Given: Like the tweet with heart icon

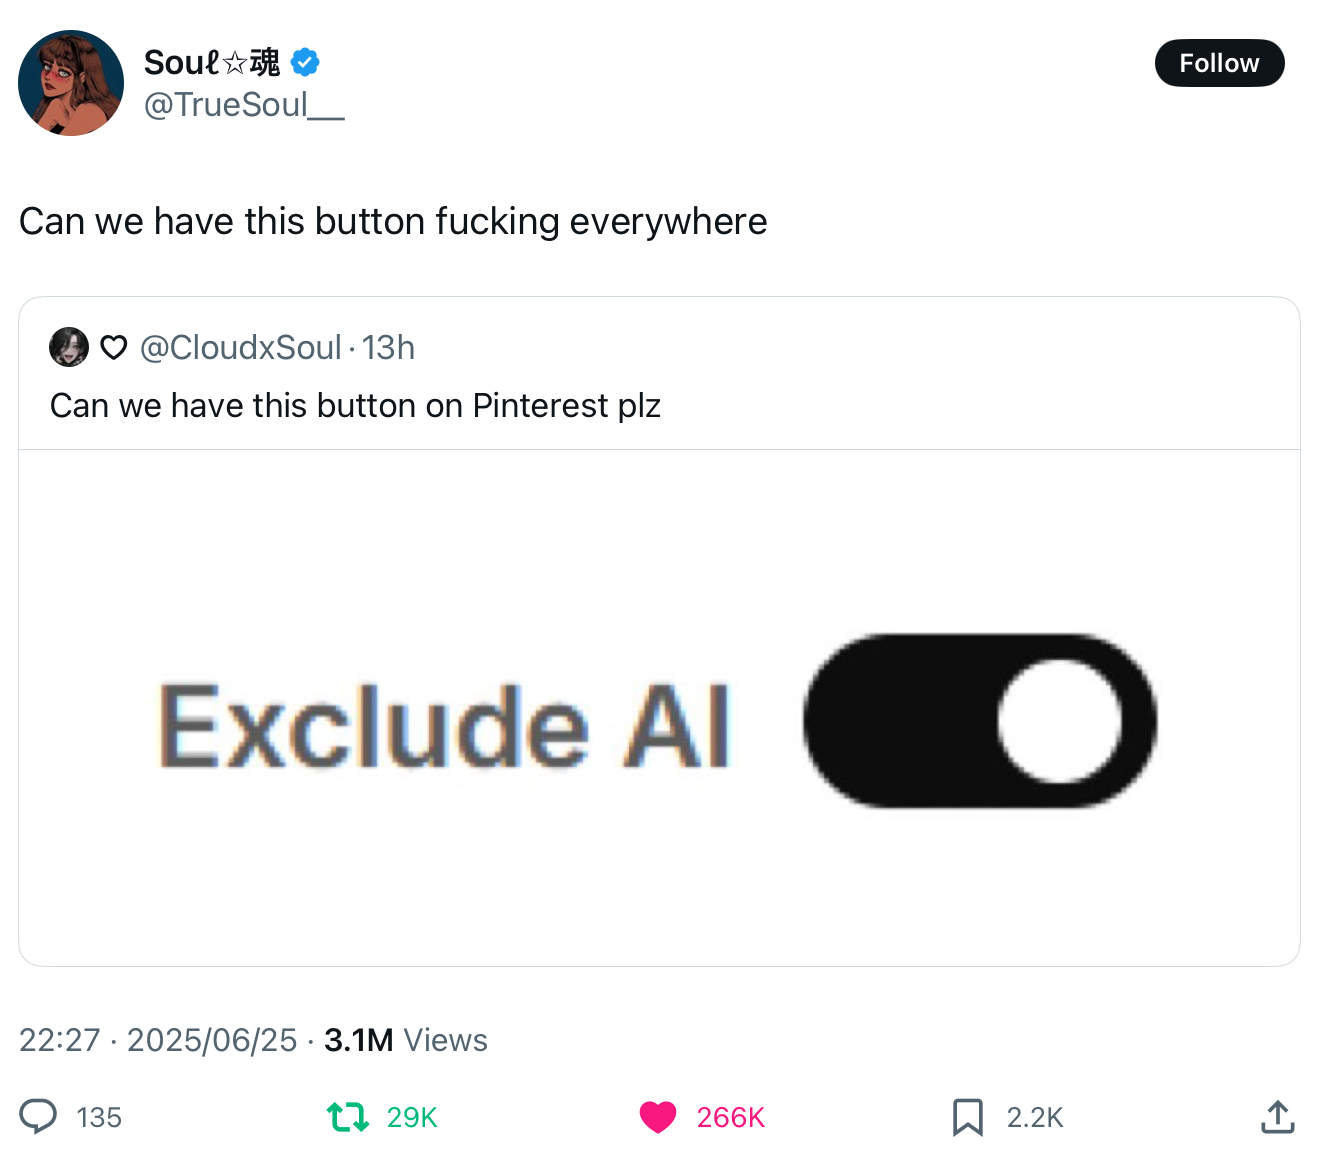Looking at the screenshot, I should pos(658,1117).
